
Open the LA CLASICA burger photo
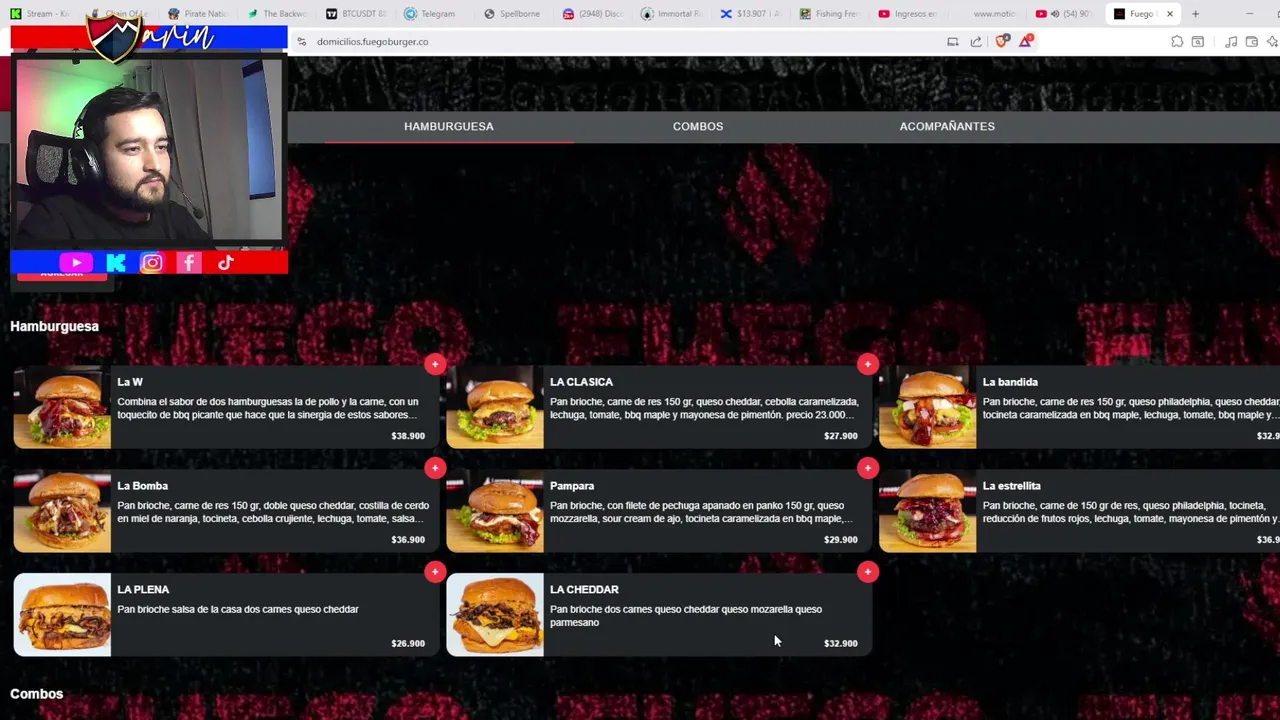pos(495,407)
